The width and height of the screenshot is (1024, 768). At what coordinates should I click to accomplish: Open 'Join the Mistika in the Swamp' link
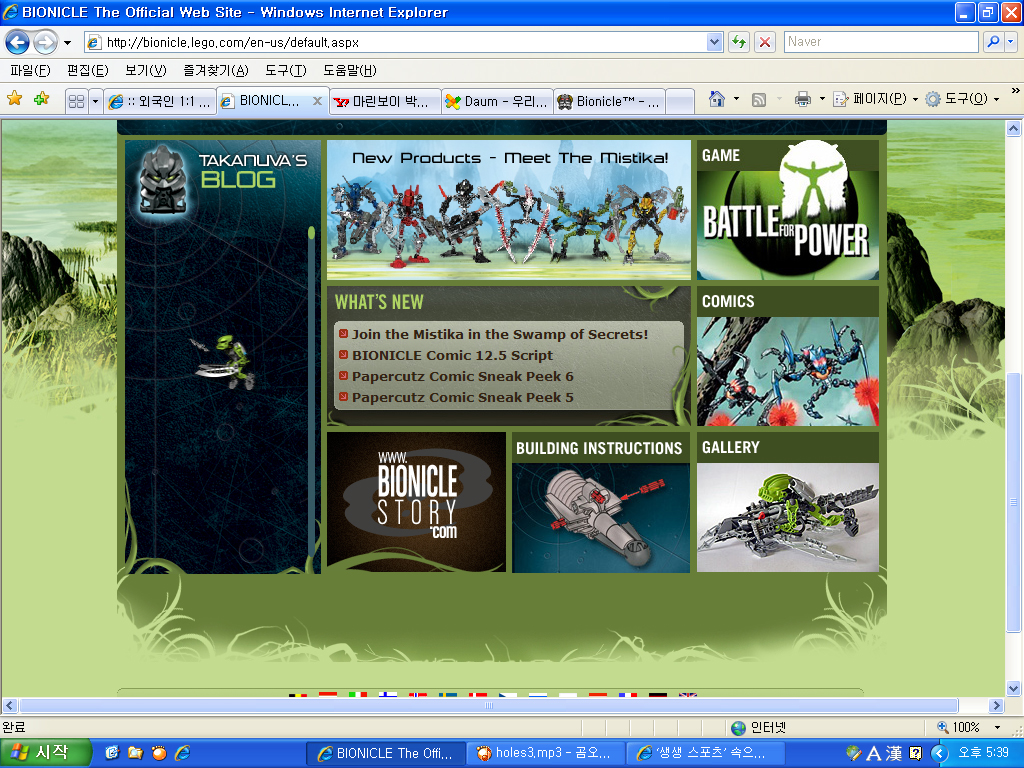(x=500, y=334)
